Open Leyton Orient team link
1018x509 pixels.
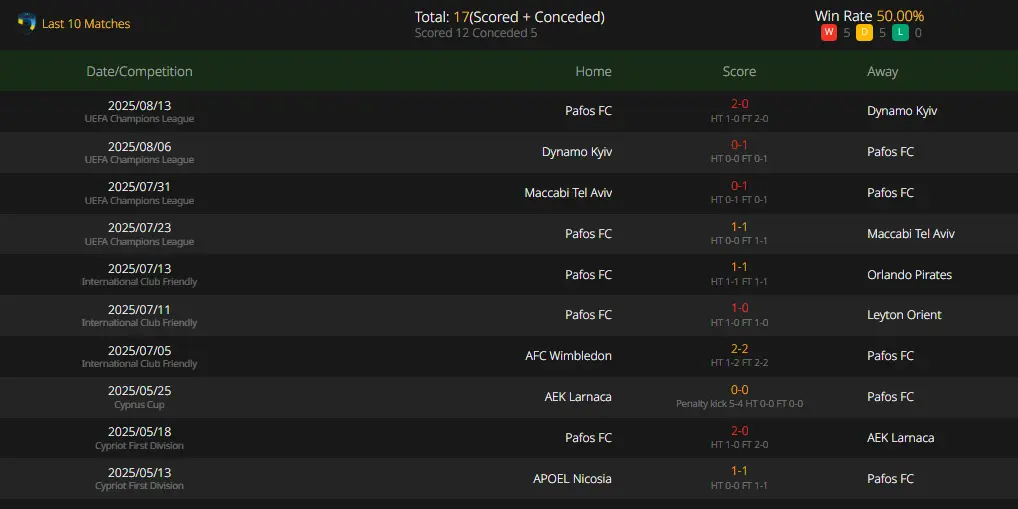904,315
